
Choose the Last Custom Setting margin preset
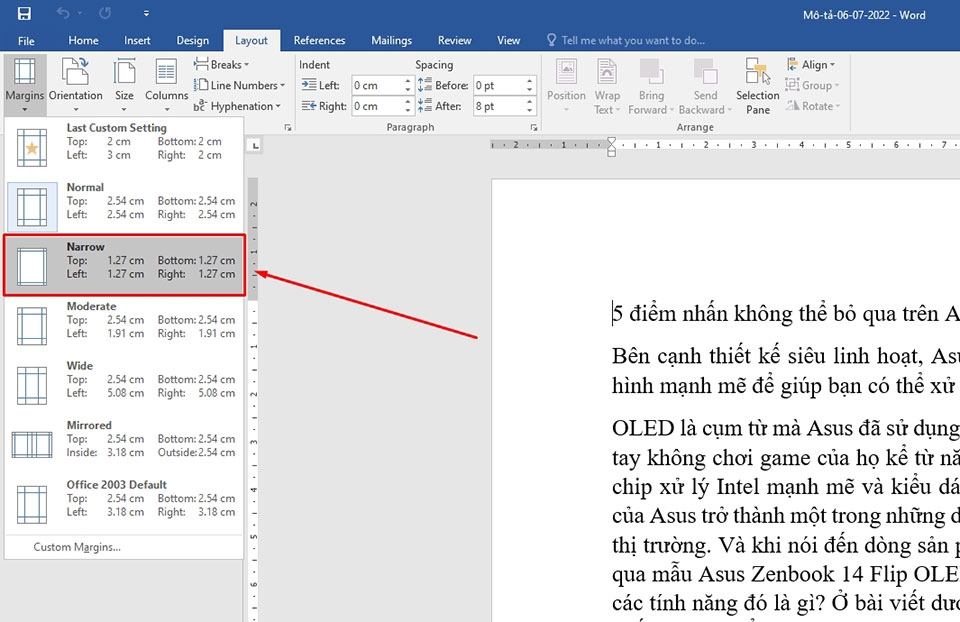(124, 147)
